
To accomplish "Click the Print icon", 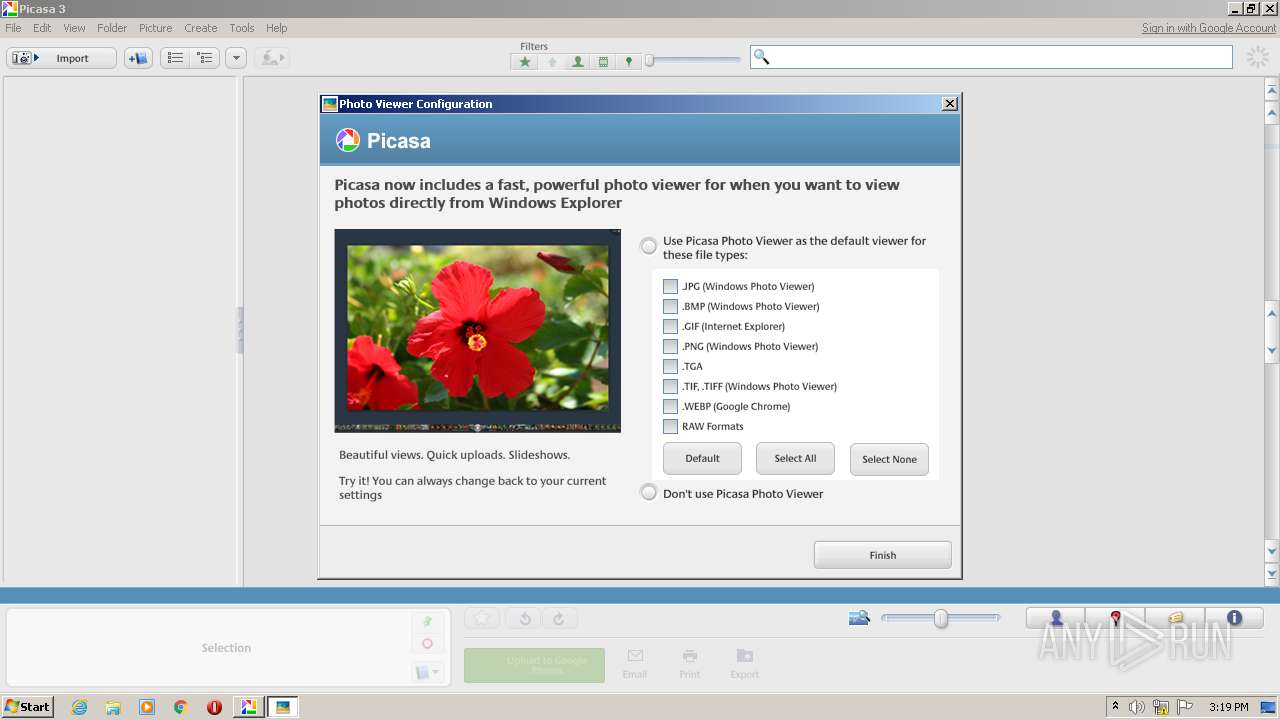I will pyautogui.click(x=690, y=663).
